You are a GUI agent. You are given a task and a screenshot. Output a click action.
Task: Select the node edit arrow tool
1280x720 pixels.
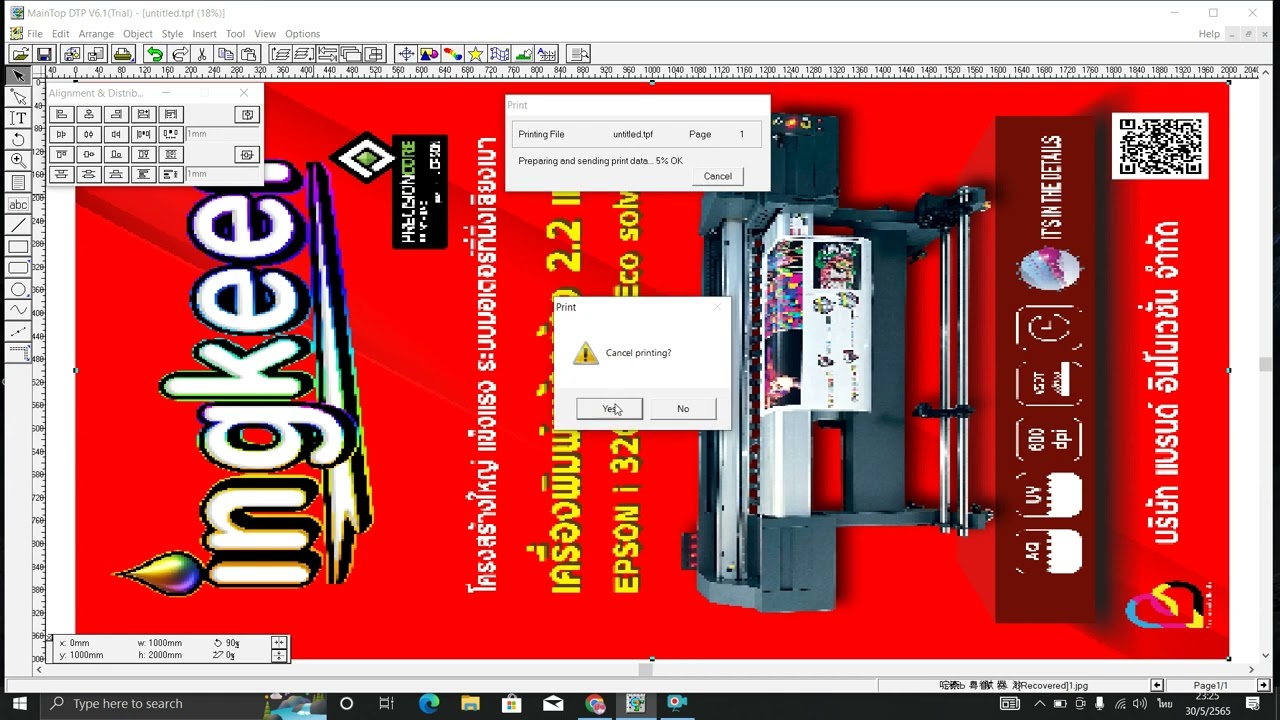[x=18, y=97]
